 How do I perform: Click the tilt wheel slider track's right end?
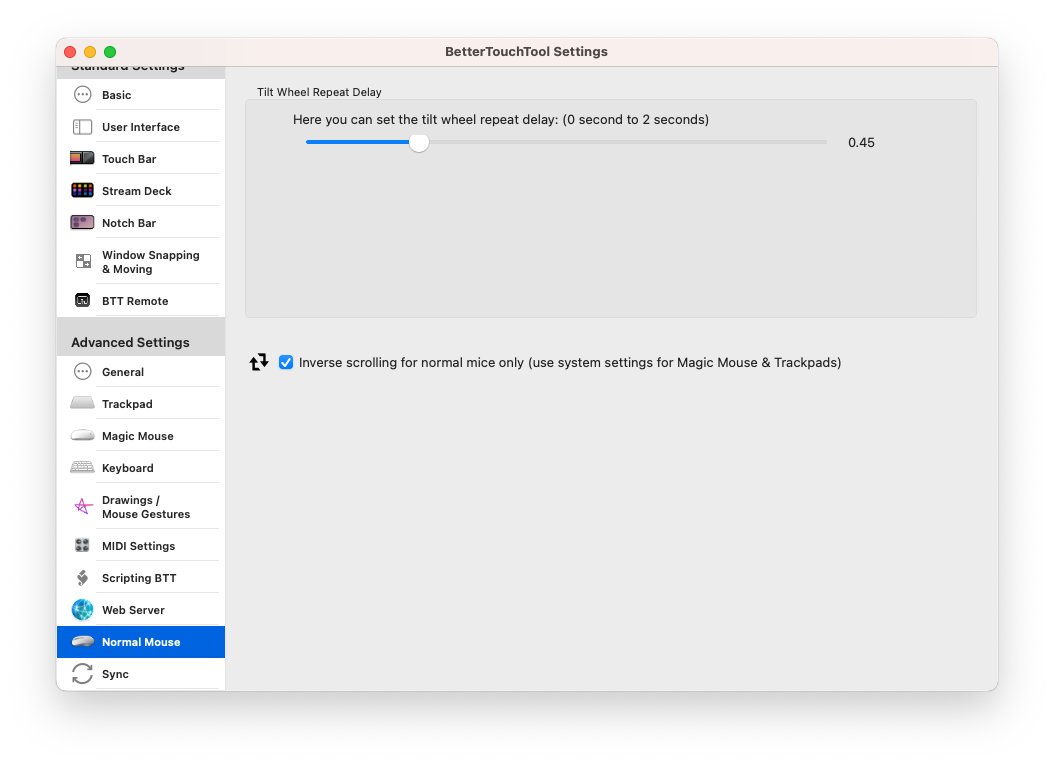pyautogui.click(x=824, y=142)
